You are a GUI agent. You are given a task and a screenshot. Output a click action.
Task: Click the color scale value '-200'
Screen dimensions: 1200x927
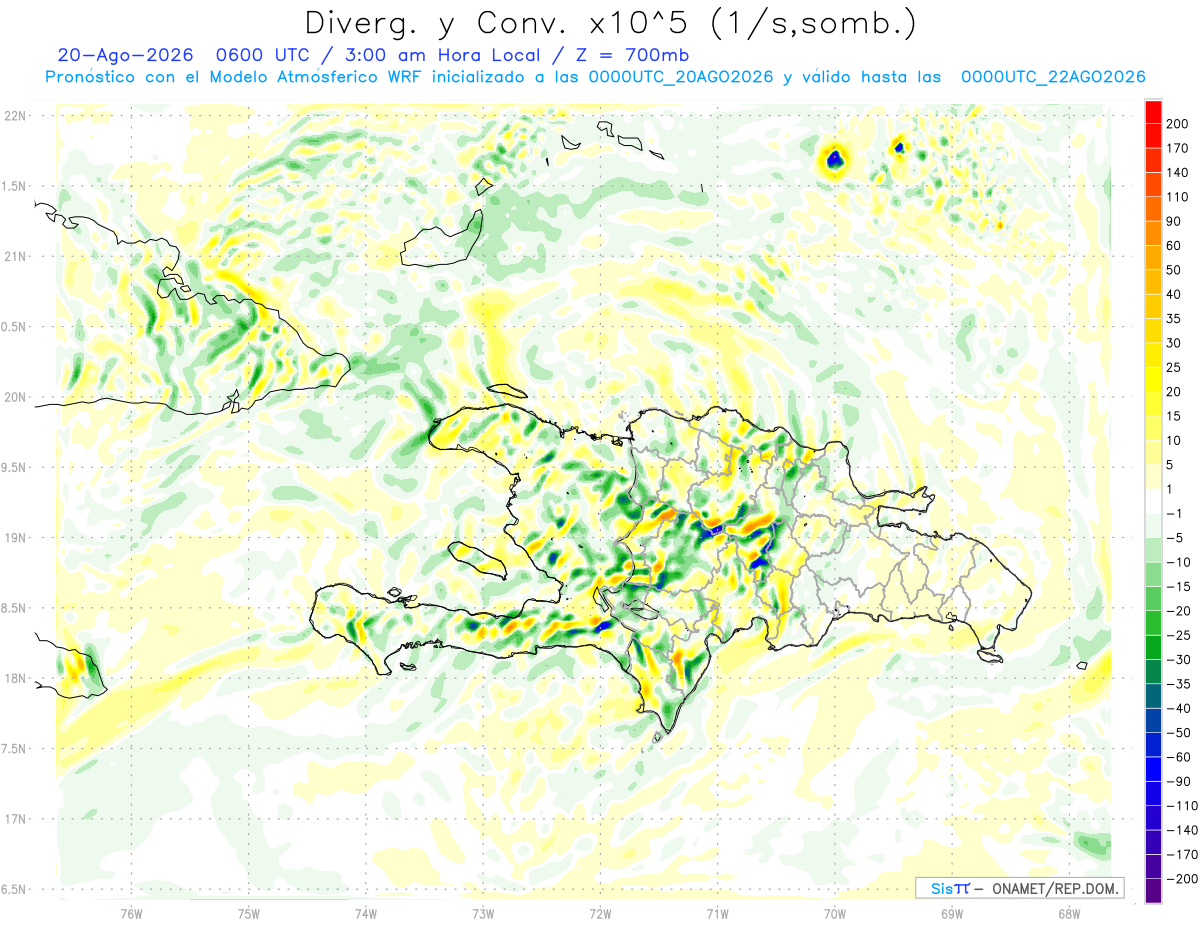pos(1182,879)
